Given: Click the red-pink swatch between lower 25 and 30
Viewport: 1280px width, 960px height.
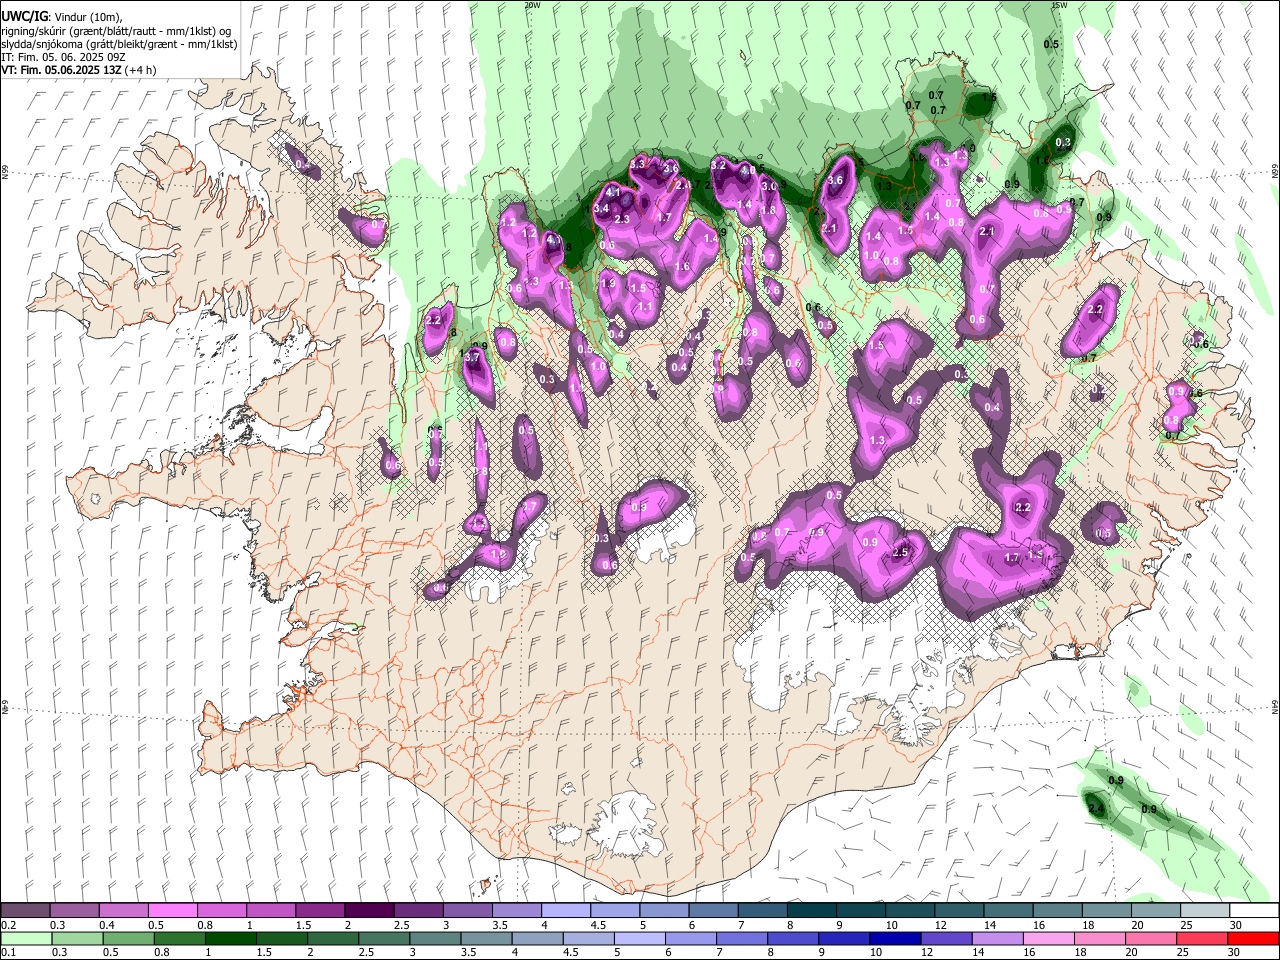Looking at the screenshot, I should coord(1203,939).
